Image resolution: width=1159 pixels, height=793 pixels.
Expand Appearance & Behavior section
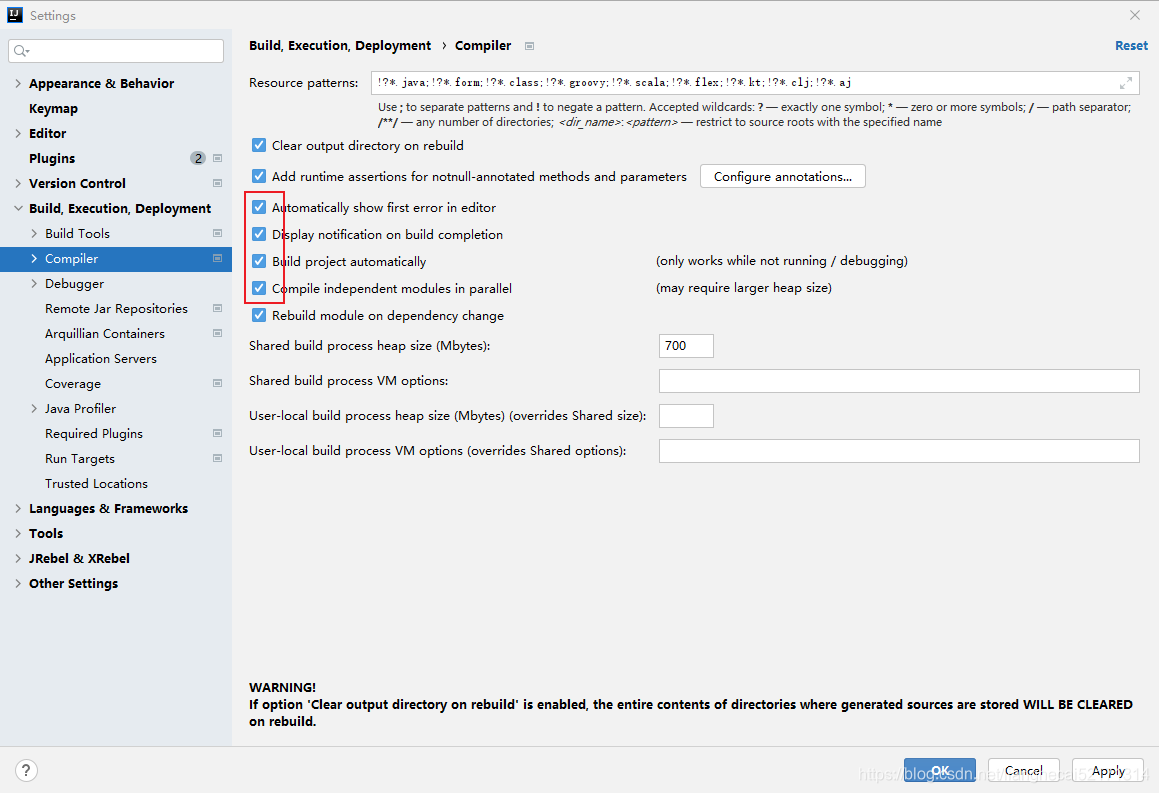click(x=18, y=84)
